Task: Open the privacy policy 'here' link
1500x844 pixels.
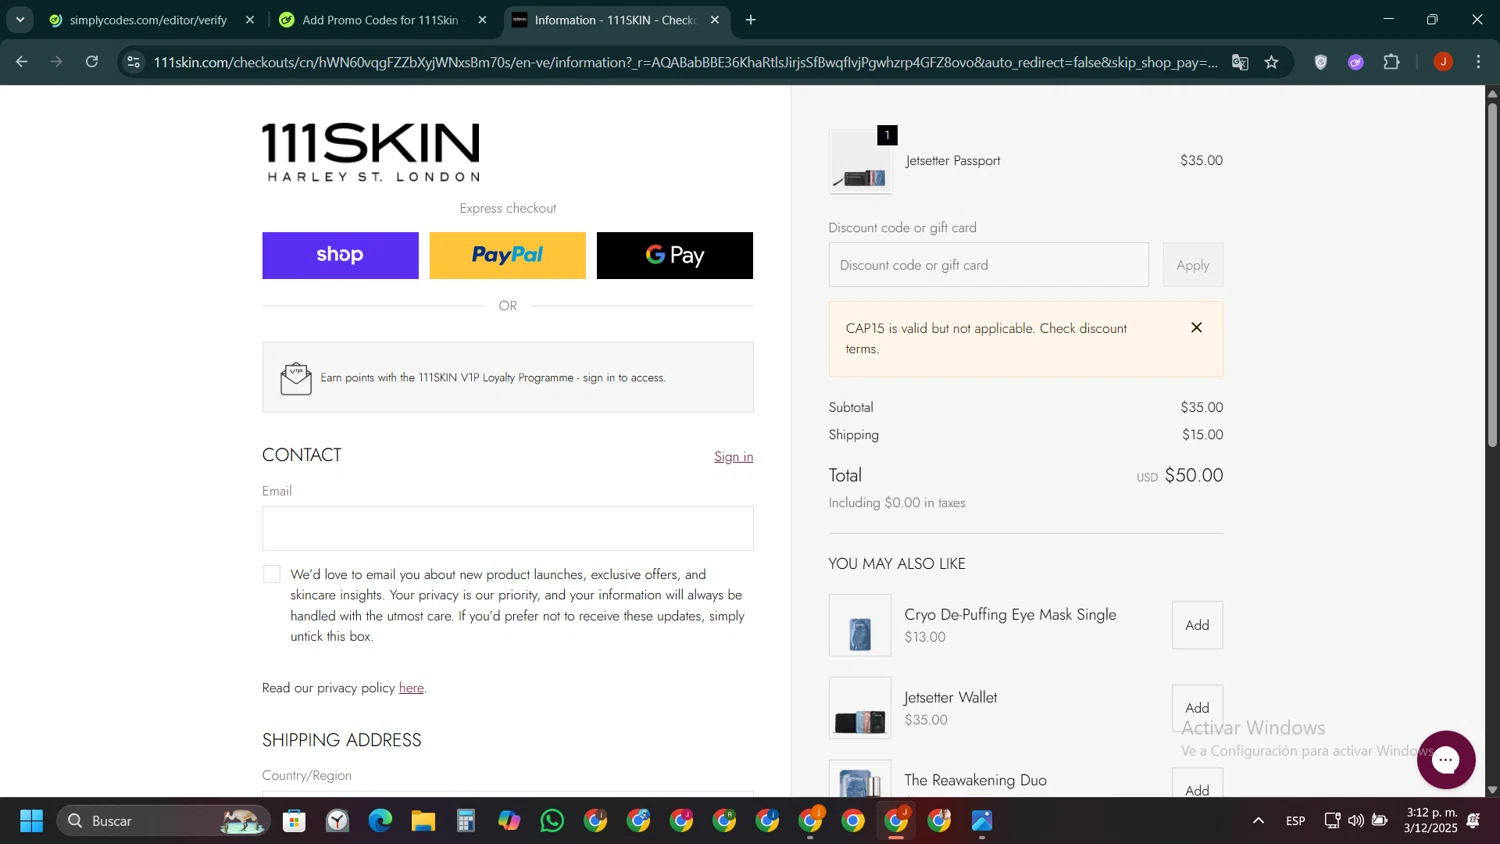Action: coord(411,688)
